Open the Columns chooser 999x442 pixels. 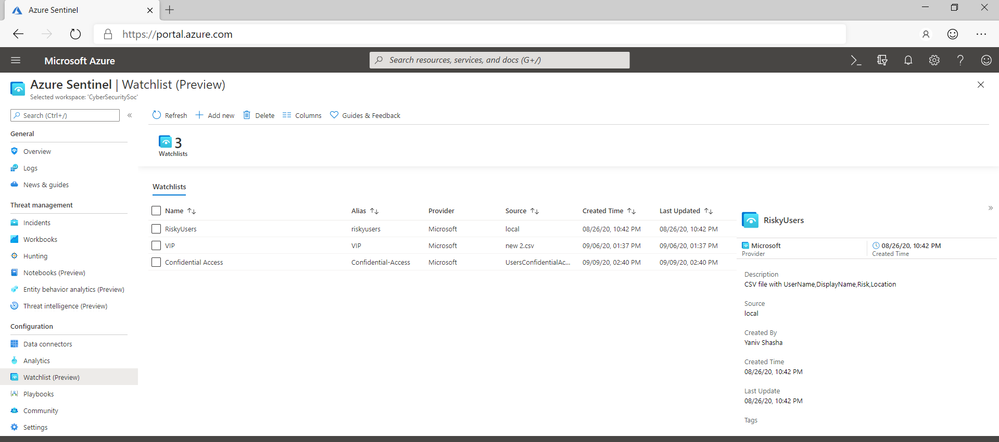(x=302, y=115)
